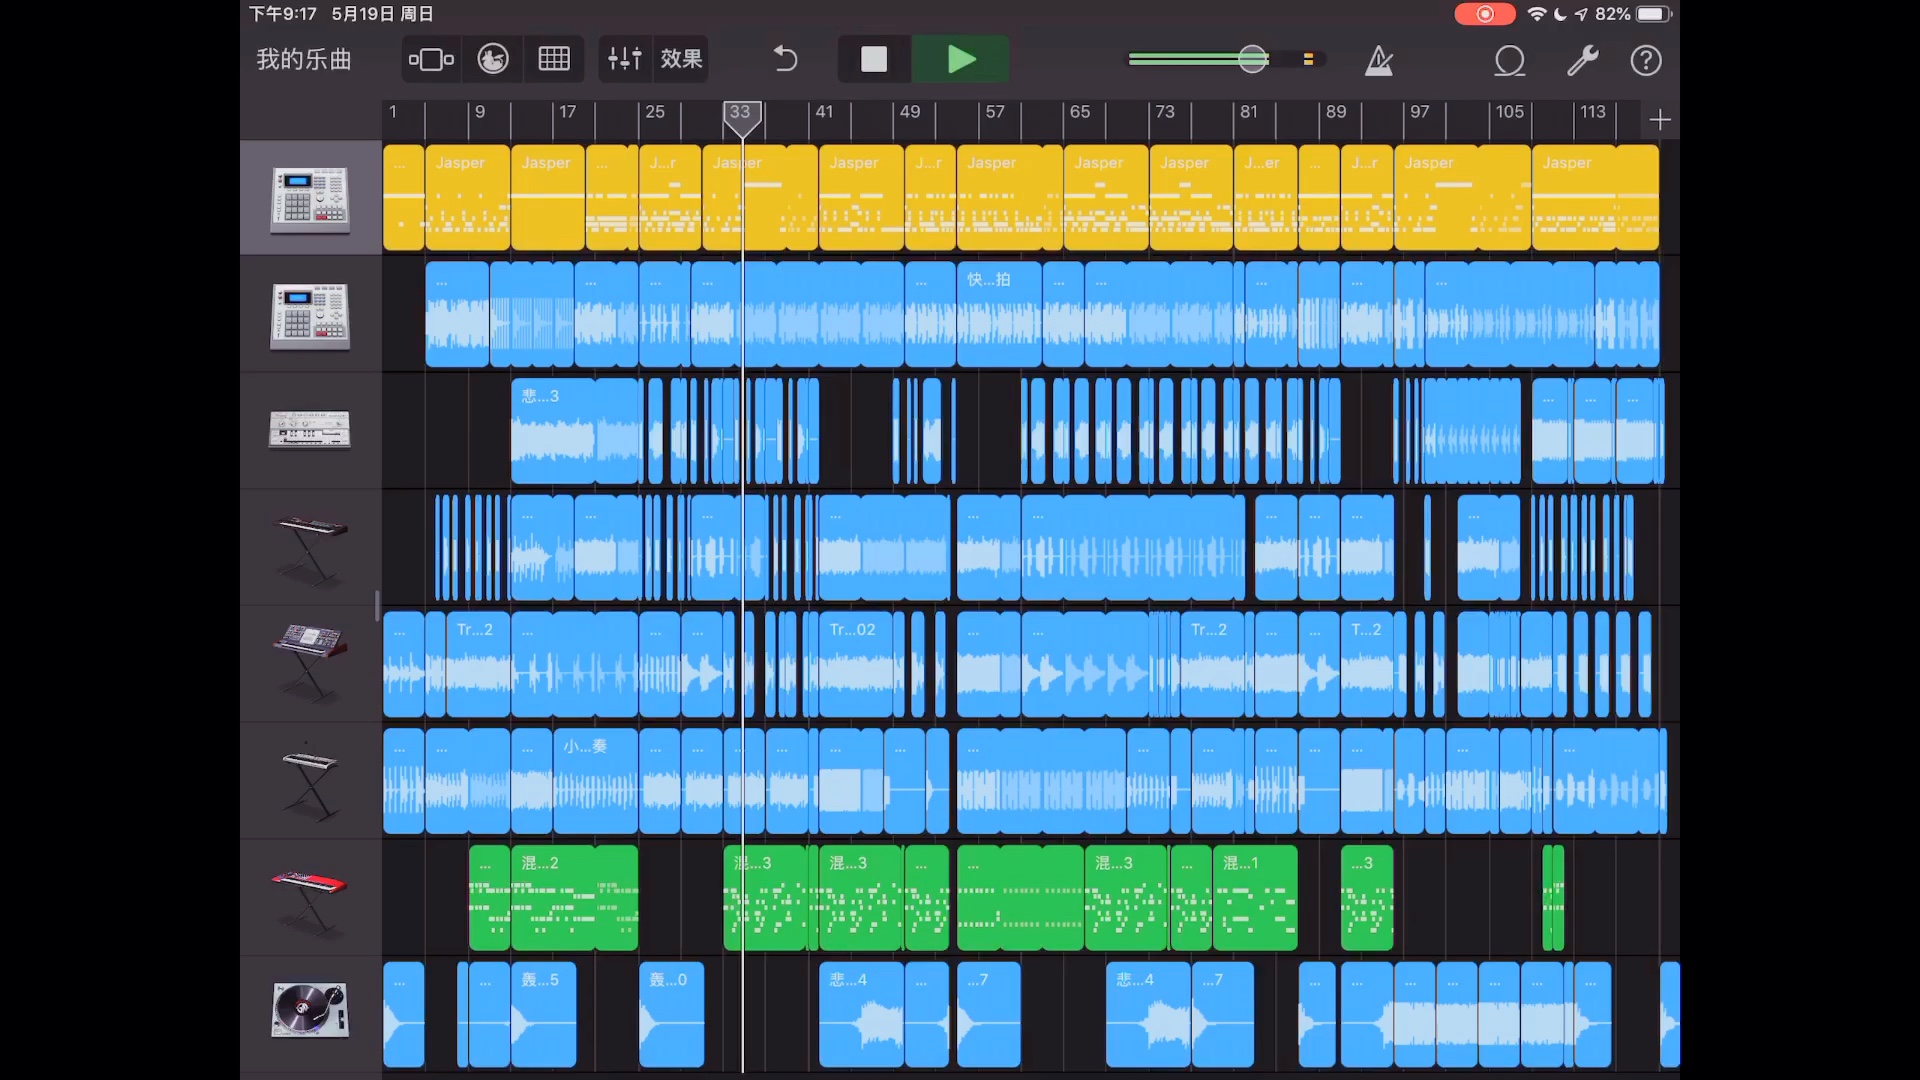Image resolution: width=1920 pixels, height=1080 pixels.
Task: Tap the screen recording indicator in status bar
Action: tap(1484, 14)
